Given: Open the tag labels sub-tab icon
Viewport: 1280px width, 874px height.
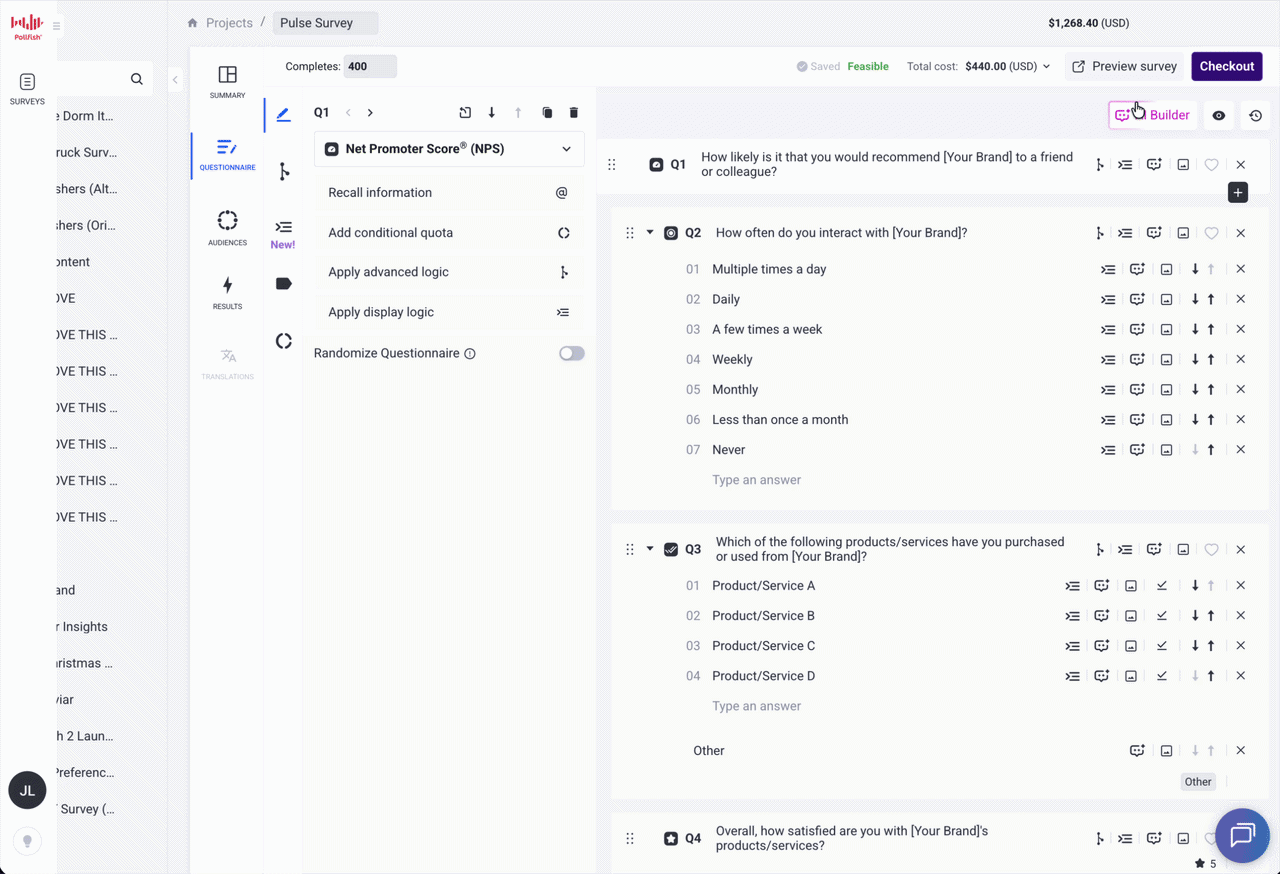Looking at the screenshot, I should 283,284.
